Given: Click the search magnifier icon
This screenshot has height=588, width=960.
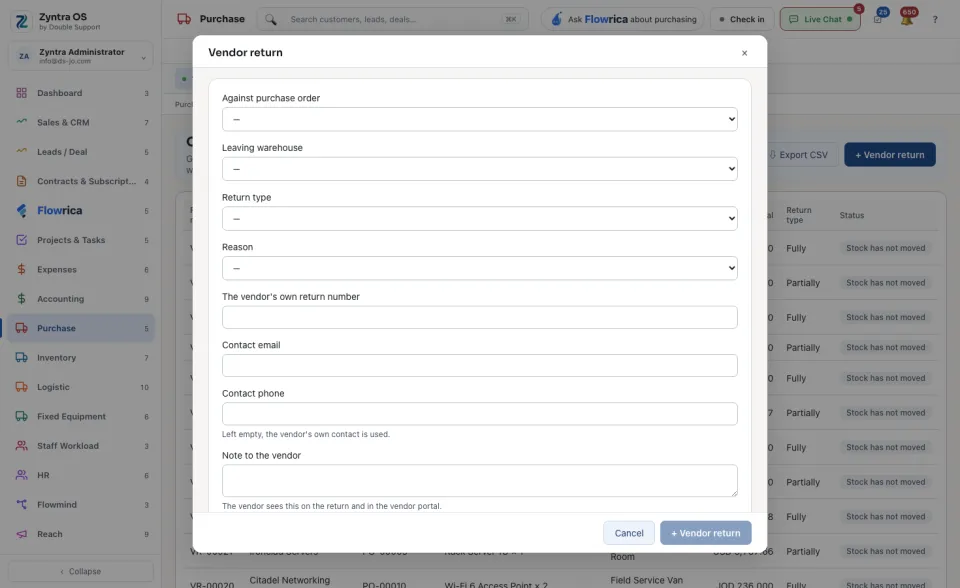Looking at the screenshot, I should 271,20.
